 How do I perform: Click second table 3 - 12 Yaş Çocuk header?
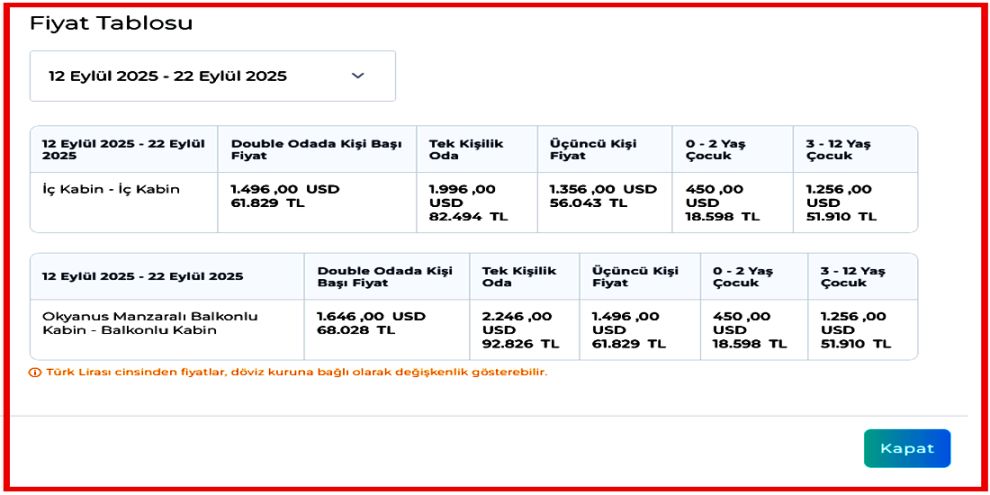852,277
